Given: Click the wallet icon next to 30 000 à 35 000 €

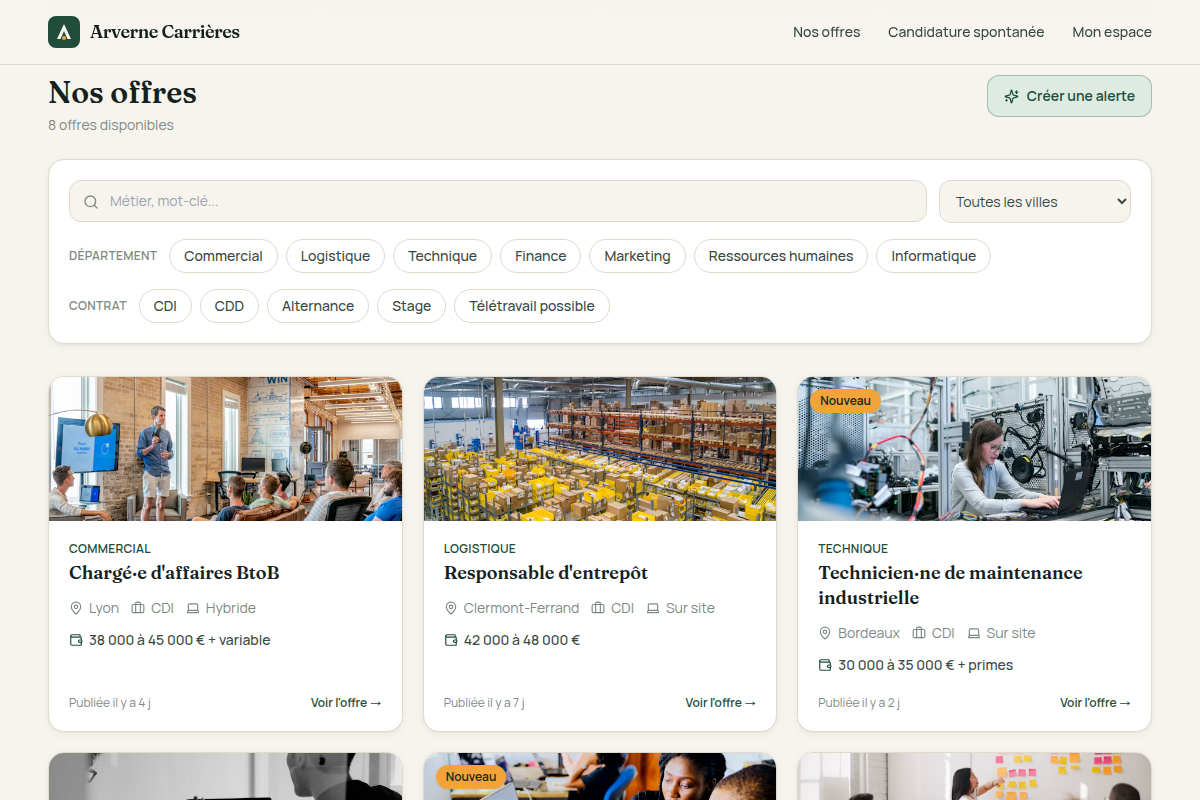Looking at the screenshot, I should pos(825,665).
